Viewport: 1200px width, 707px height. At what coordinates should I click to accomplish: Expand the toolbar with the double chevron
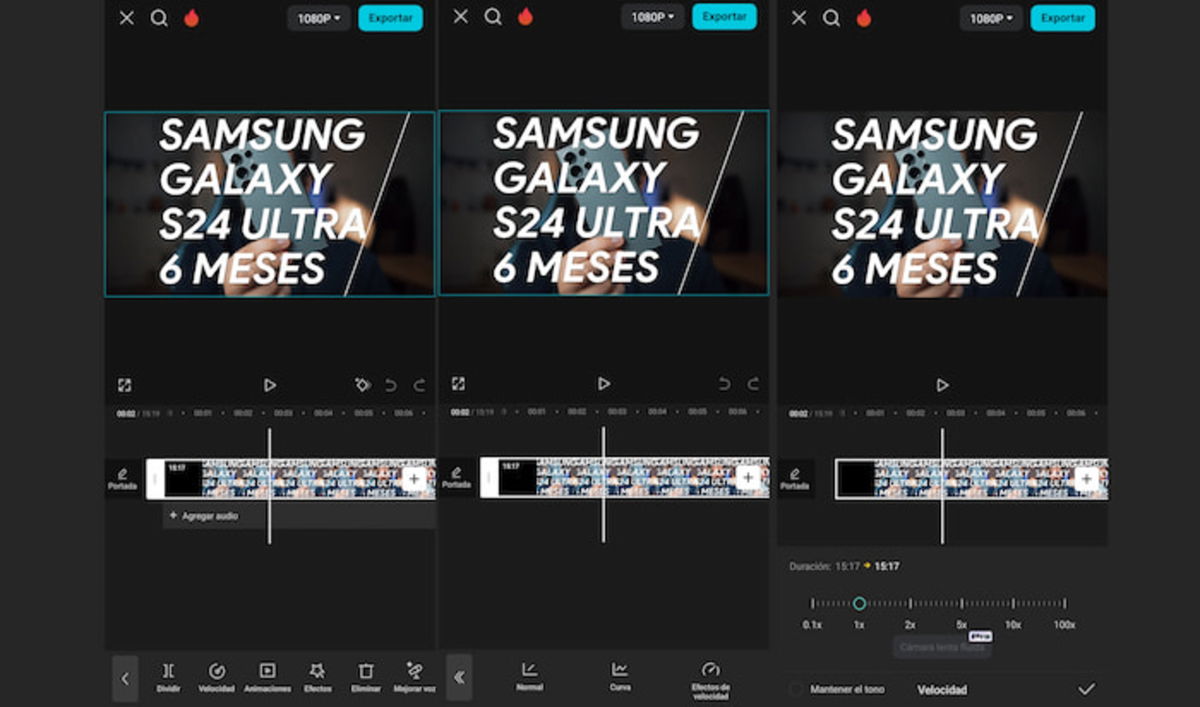(458, 677)
